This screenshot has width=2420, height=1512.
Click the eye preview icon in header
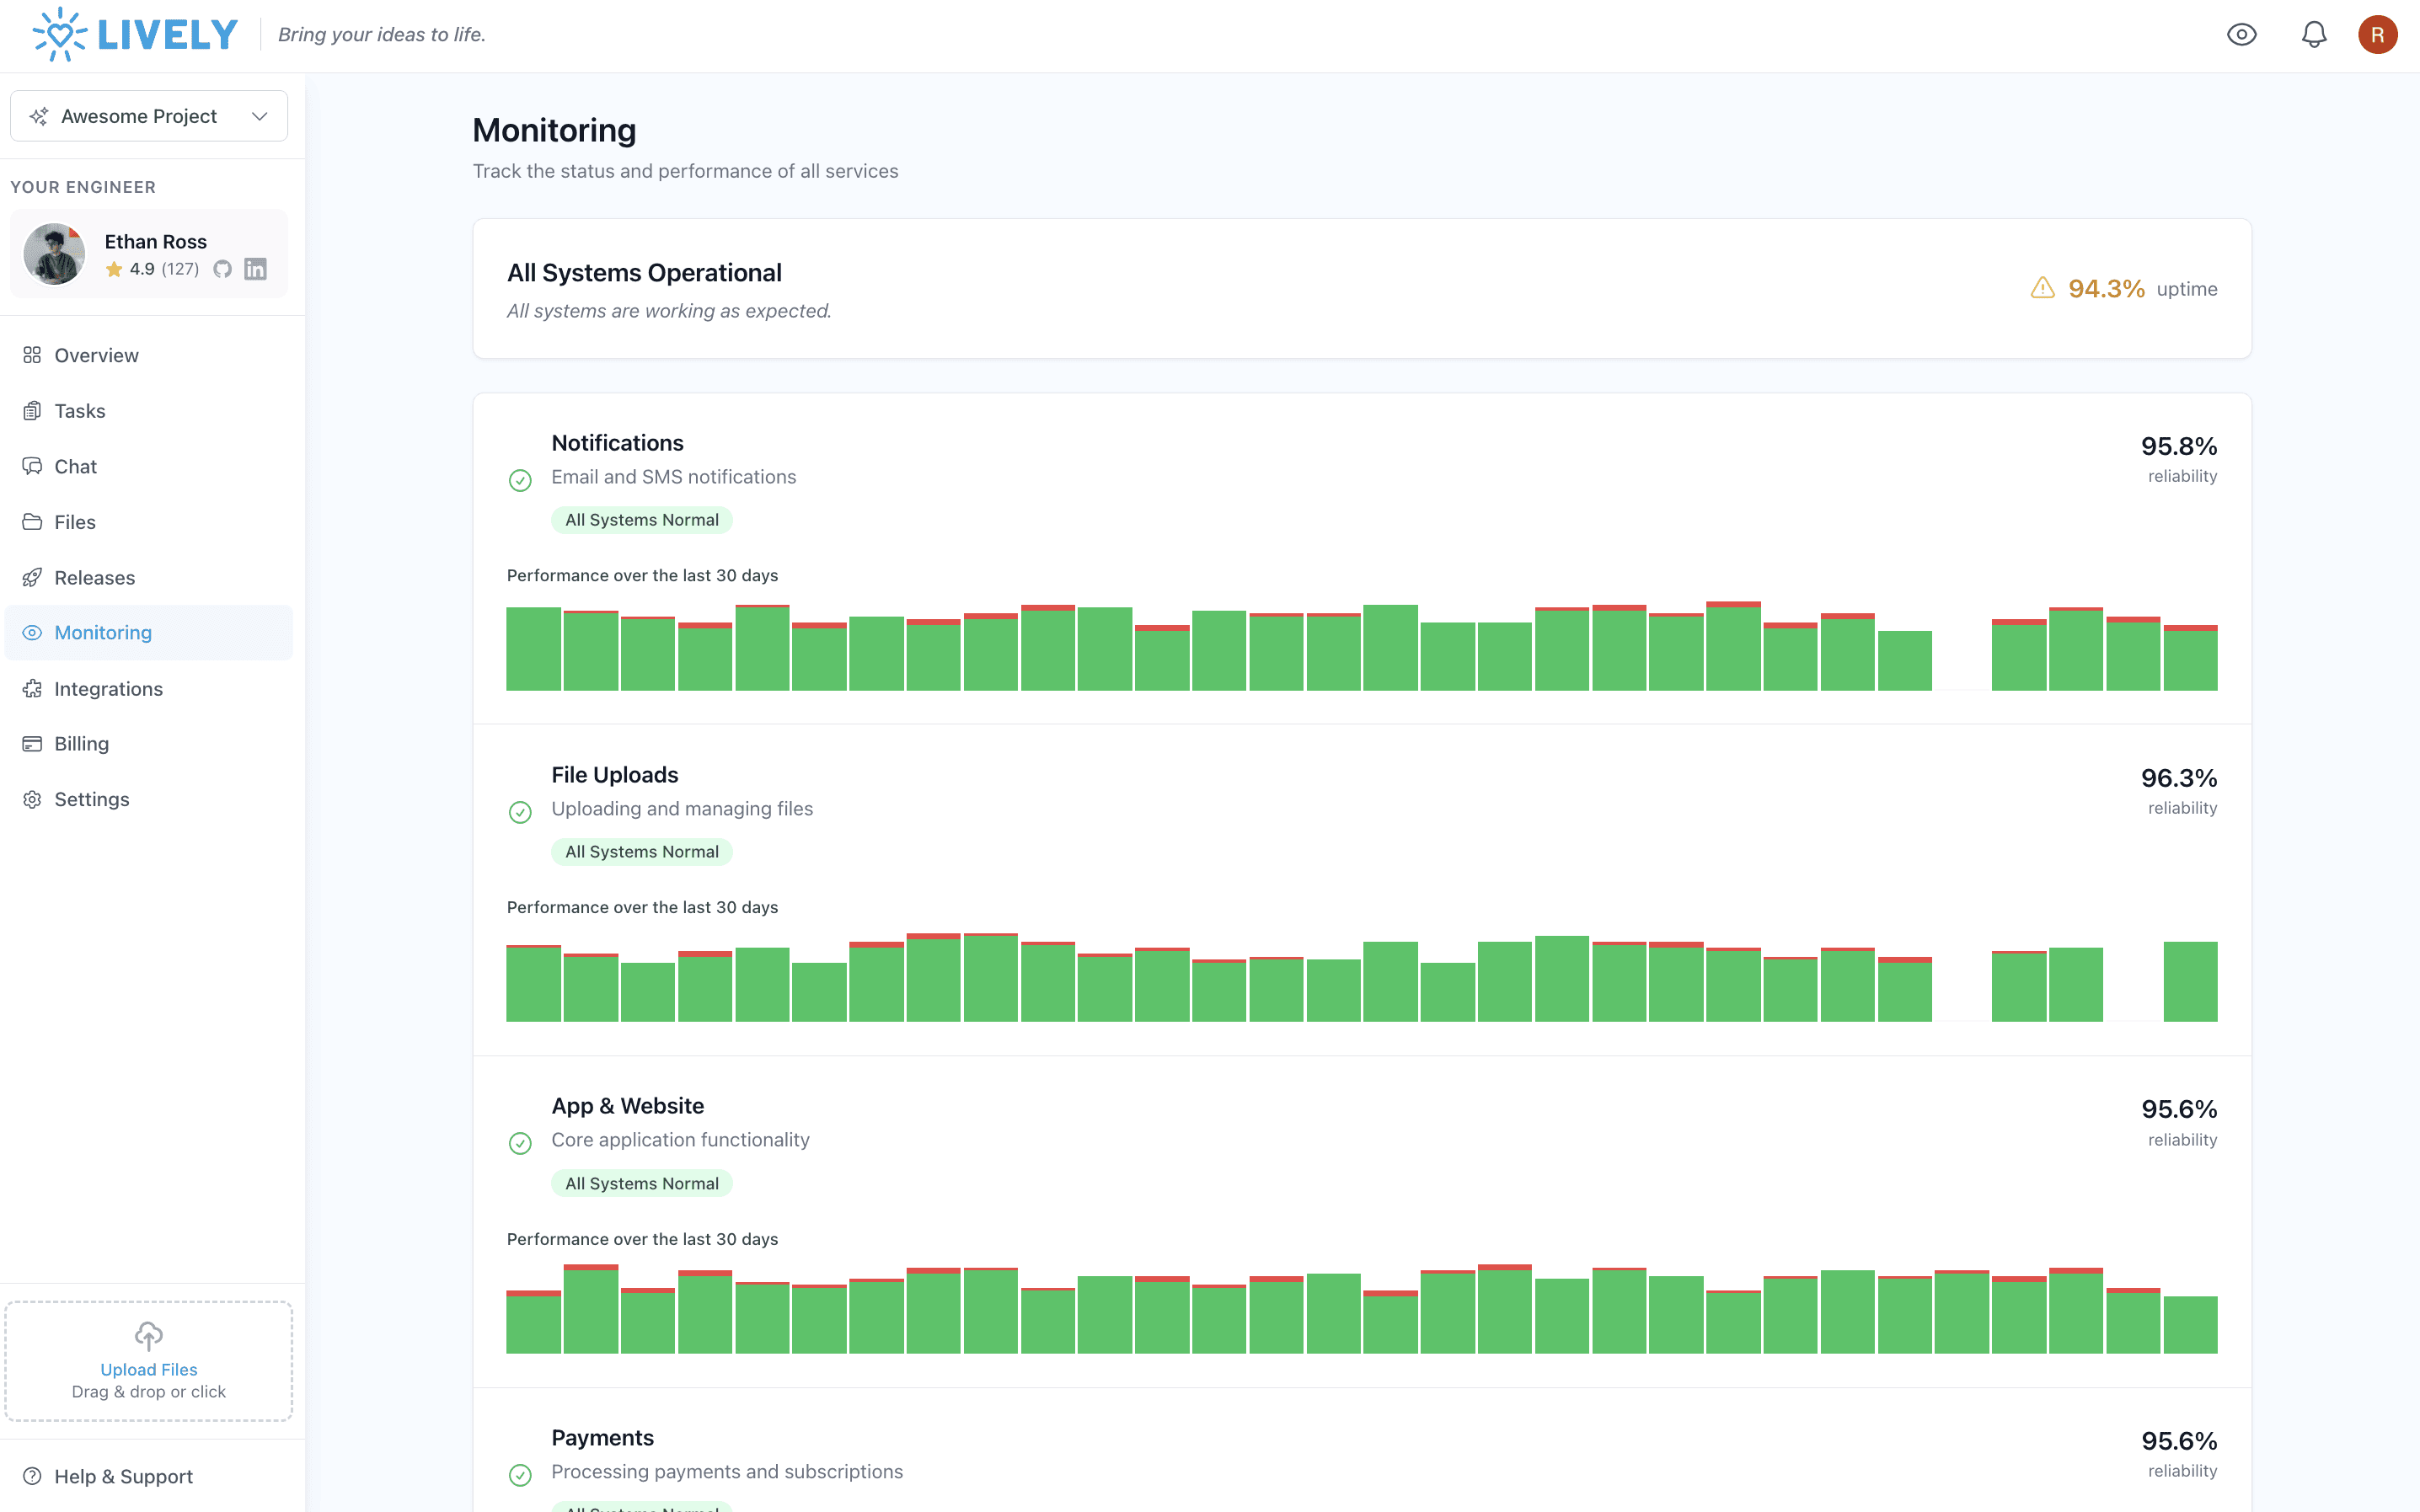tap(2241, 35)
